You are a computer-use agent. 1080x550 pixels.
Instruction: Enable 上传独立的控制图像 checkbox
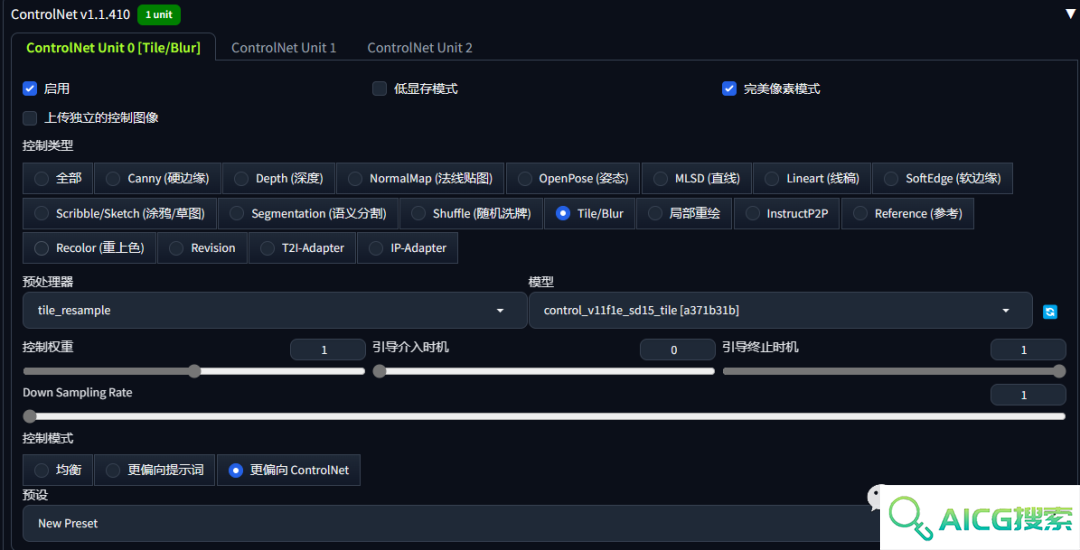coord(30,118)
